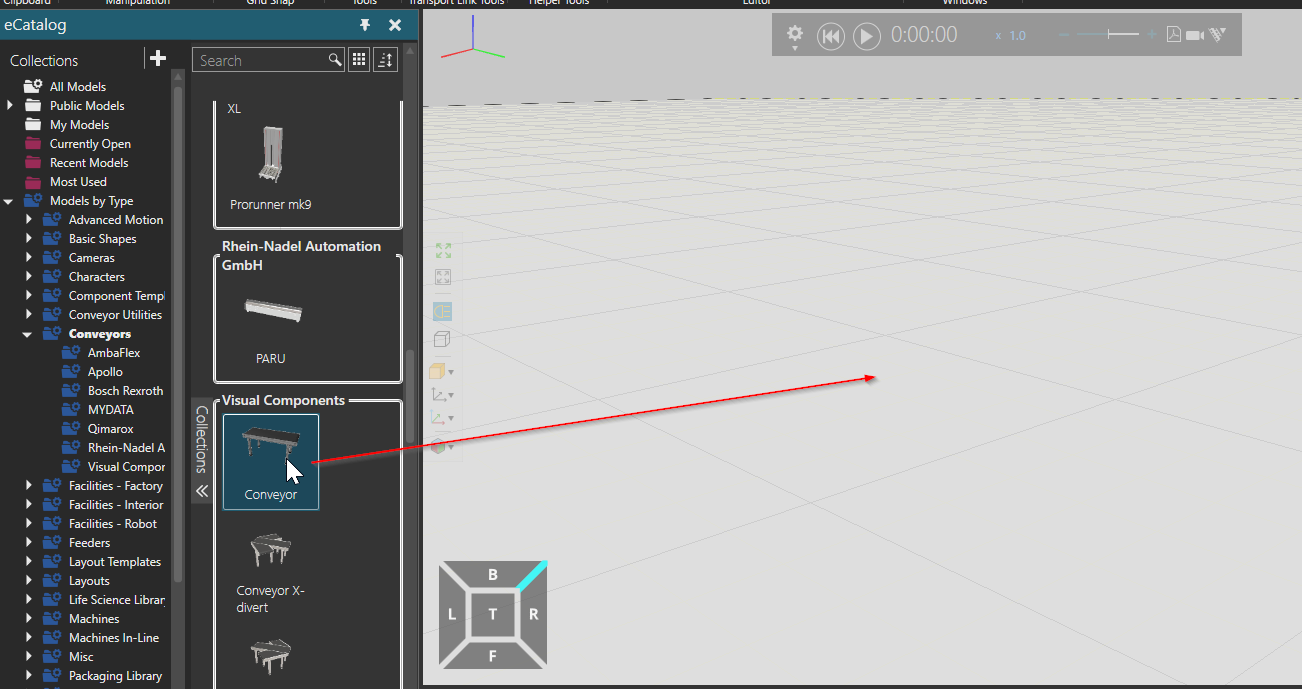Activate the Fill View icon
This screenshot has width=1302, height=689.
pyautogui.click(x=443, y=277)
